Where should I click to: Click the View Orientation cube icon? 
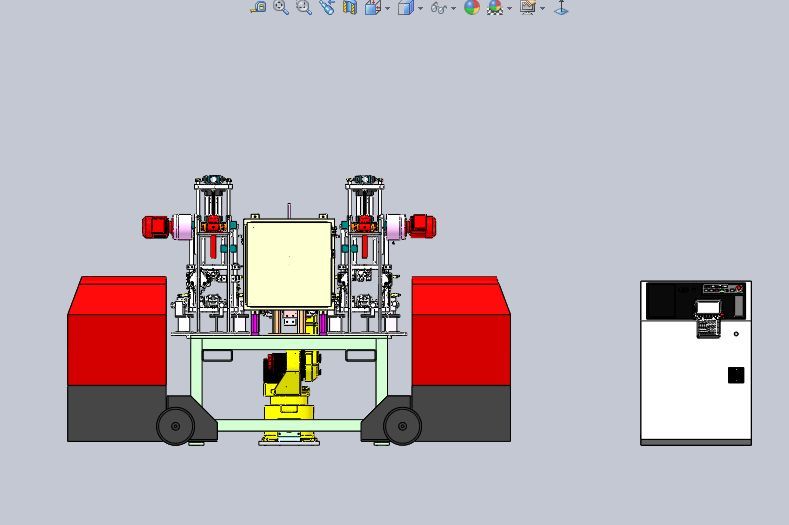tap(372, 7)
